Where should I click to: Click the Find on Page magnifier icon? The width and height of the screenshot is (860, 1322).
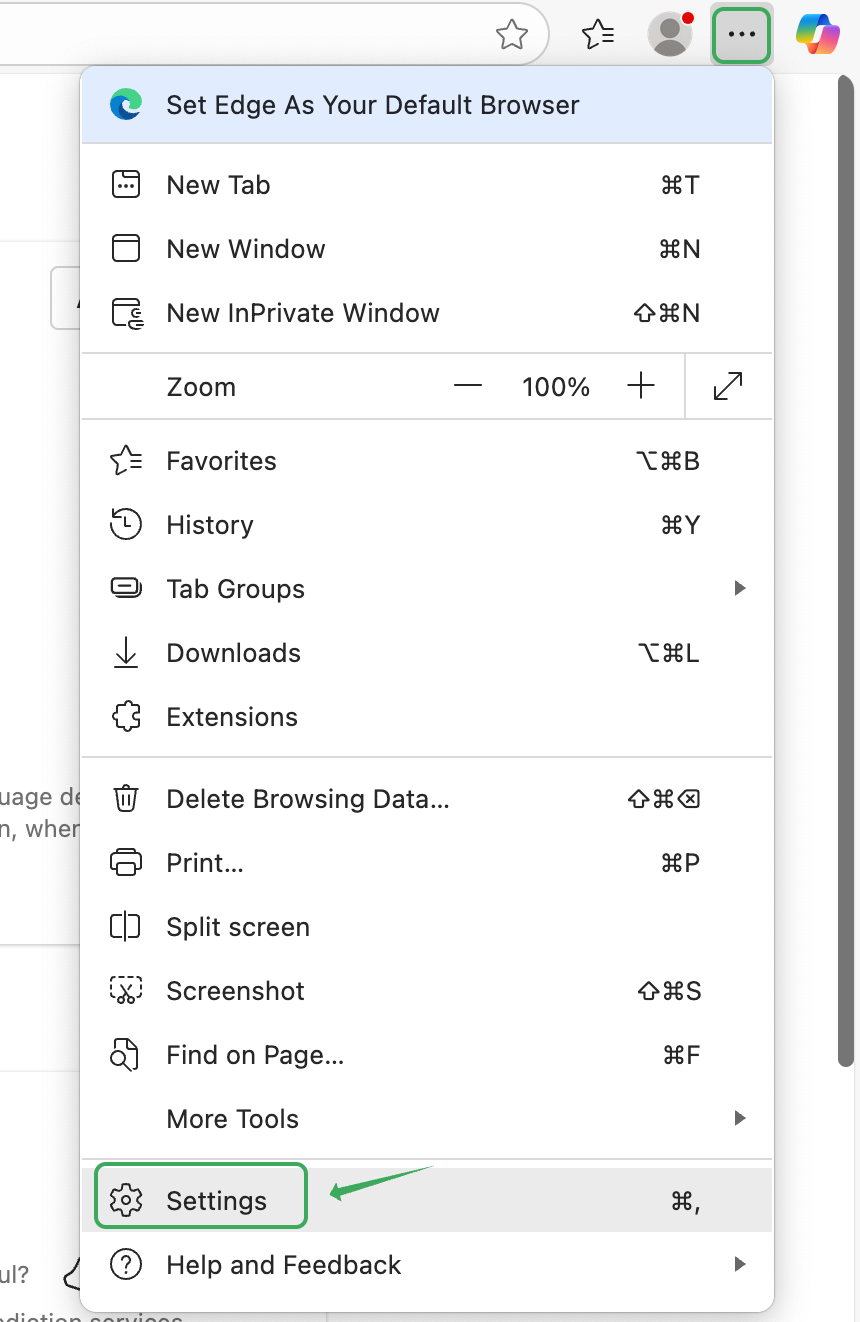[x=125, y=1055]
